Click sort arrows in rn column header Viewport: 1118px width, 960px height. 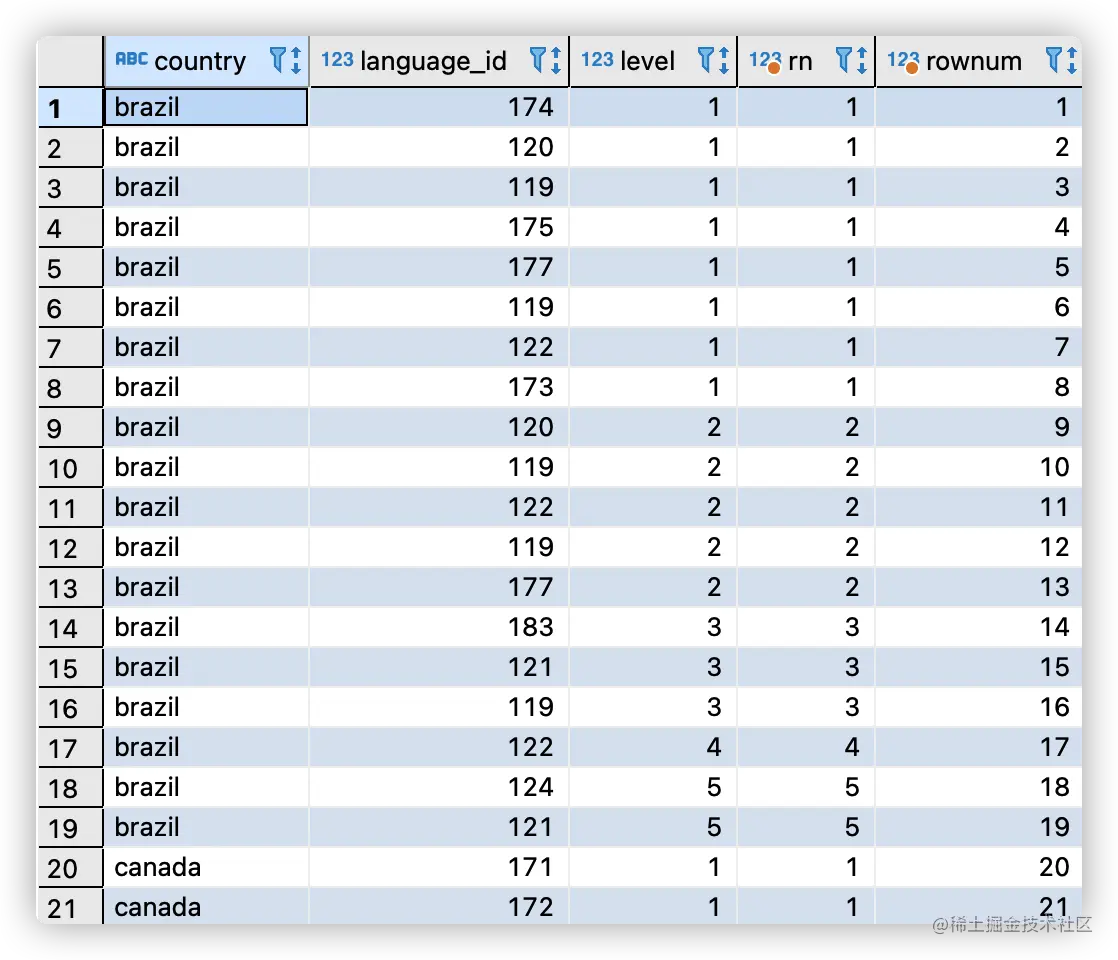[862, 61]
